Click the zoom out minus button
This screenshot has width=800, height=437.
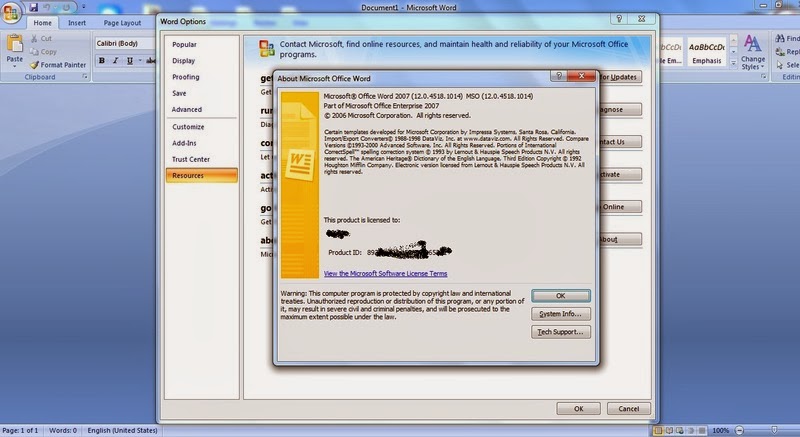[739, 431]
